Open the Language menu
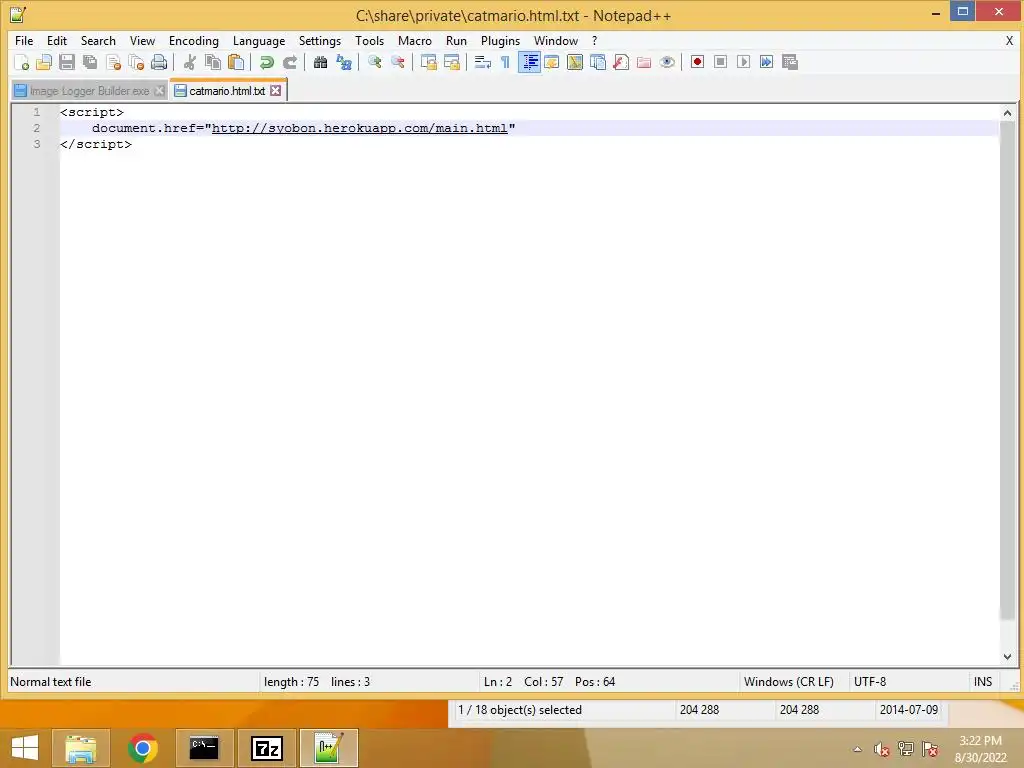 point(259,40)
